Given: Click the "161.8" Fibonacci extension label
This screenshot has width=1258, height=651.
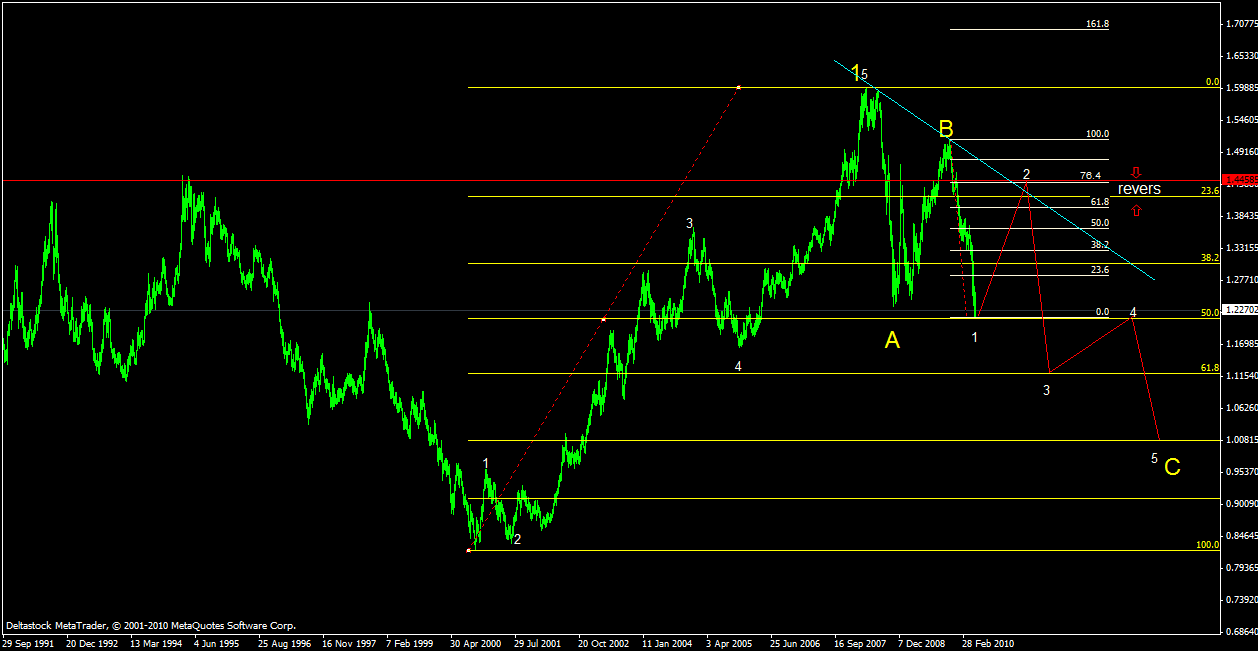Looking at the screenshot, I should point(1097,23).
